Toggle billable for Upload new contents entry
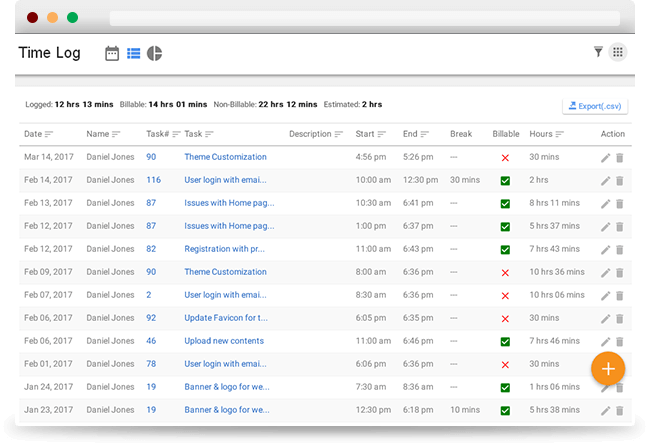The height and width of the screenshot is (446, 649). [x=505, y=342]
